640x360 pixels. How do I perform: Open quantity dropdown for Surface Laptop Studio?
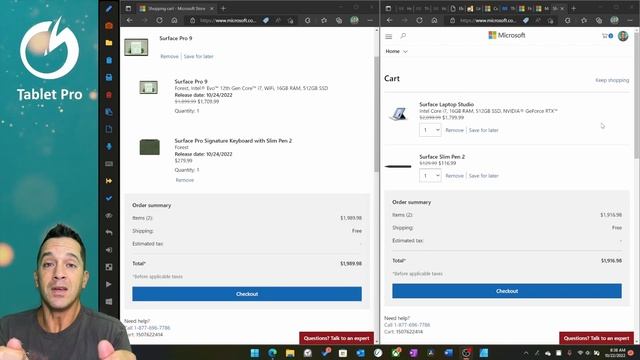click(430, 130)
